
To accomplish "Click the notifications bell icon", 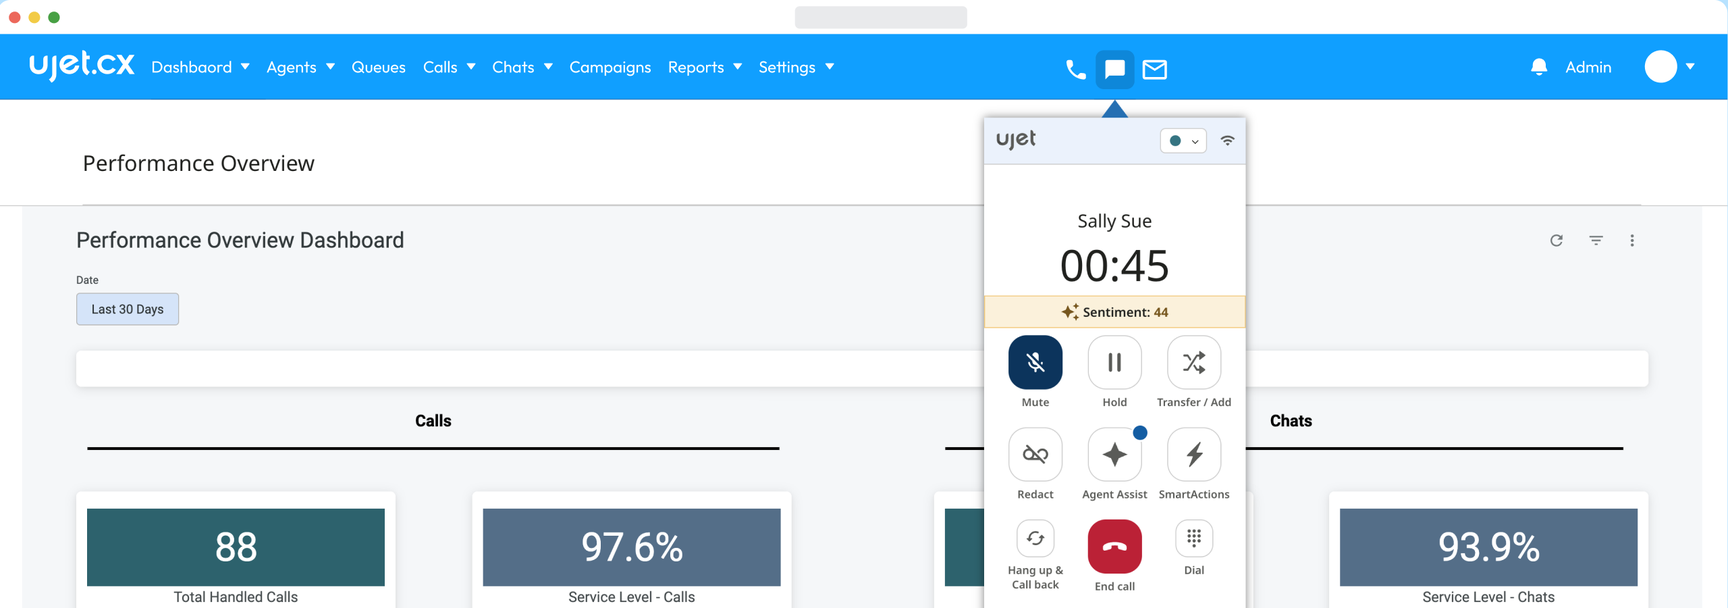I will point(1539,67).
